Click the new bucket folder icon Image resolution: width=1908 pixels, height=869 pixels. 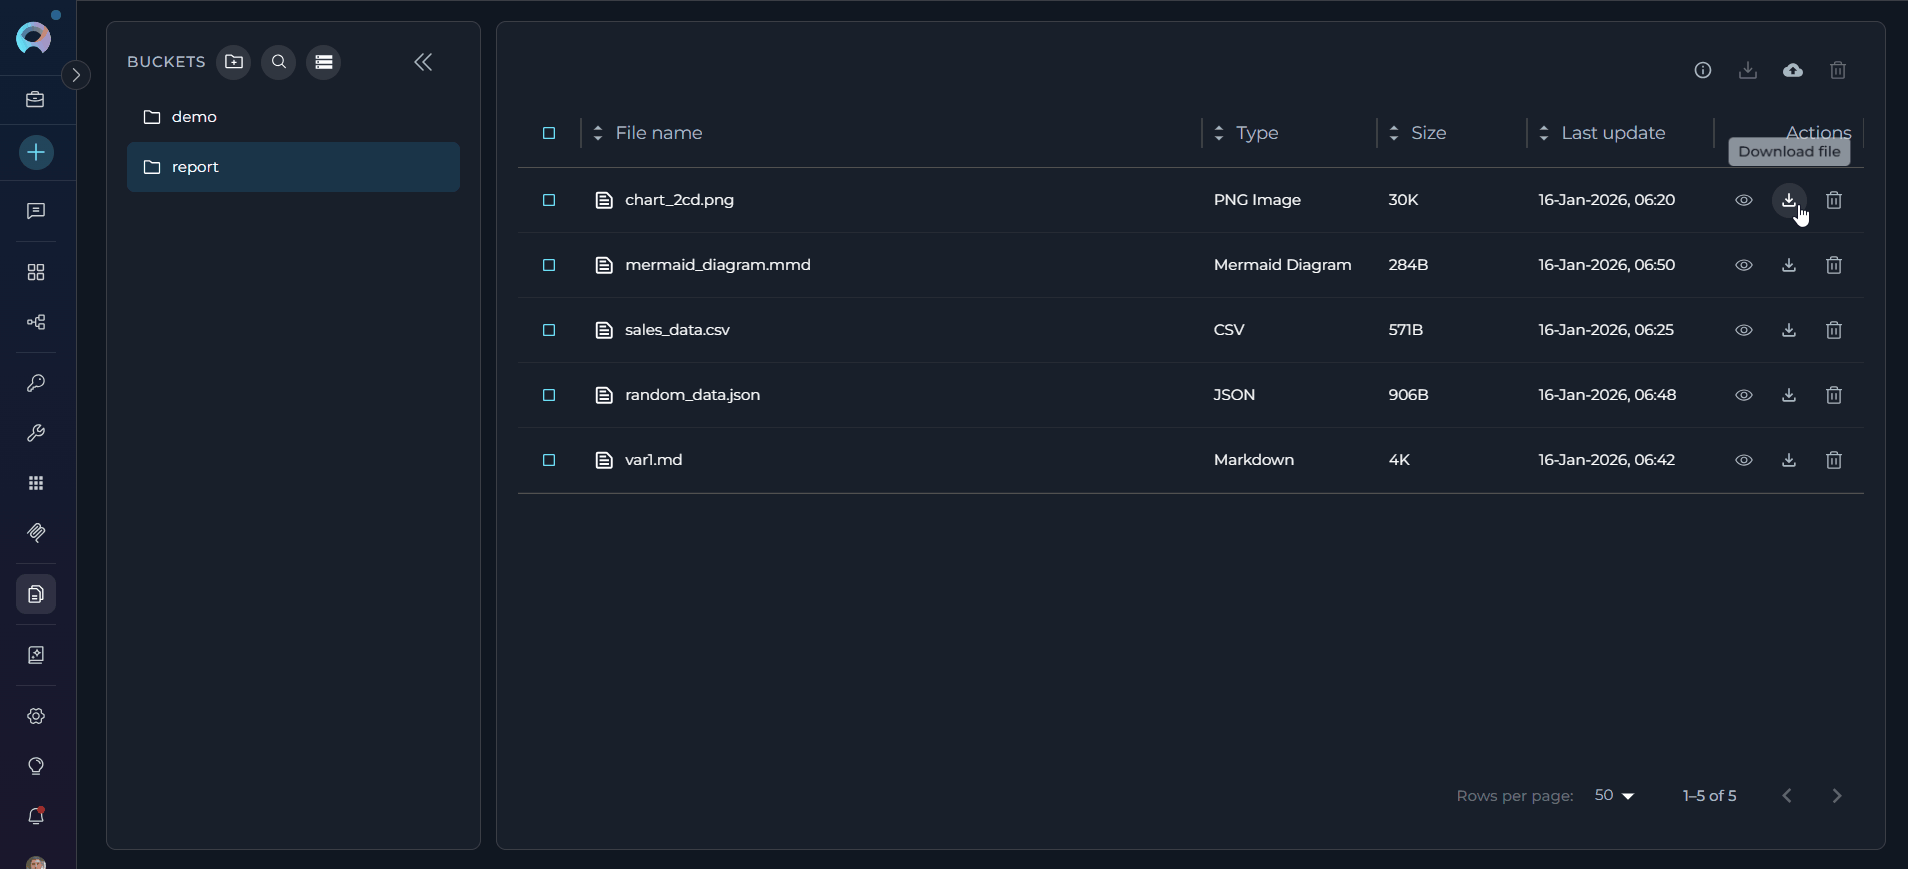pyautogui.click(x=234, y=62)
